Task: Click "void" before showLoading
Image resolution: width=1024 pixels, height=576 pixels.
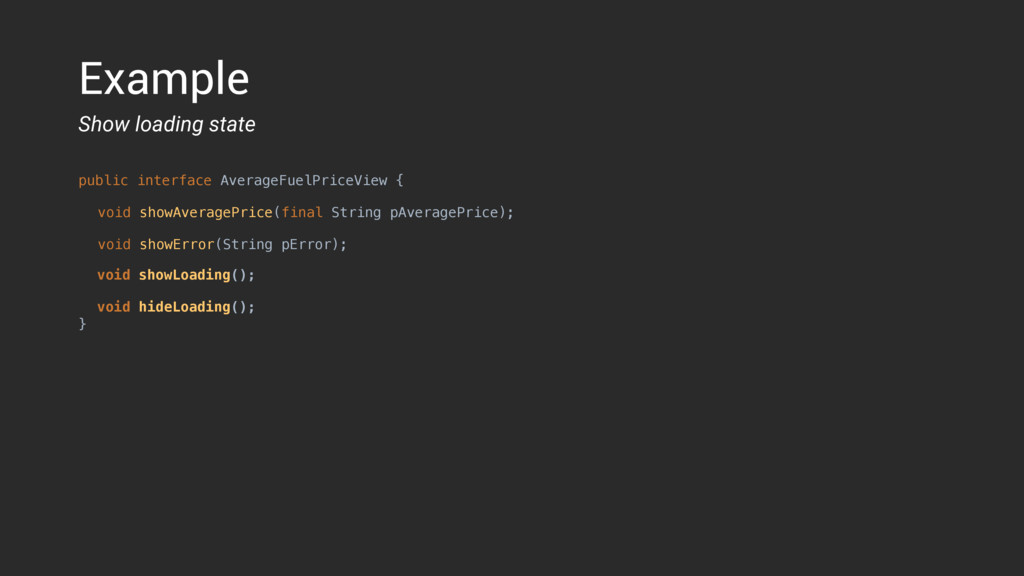Action: click(x=114, y=275)
